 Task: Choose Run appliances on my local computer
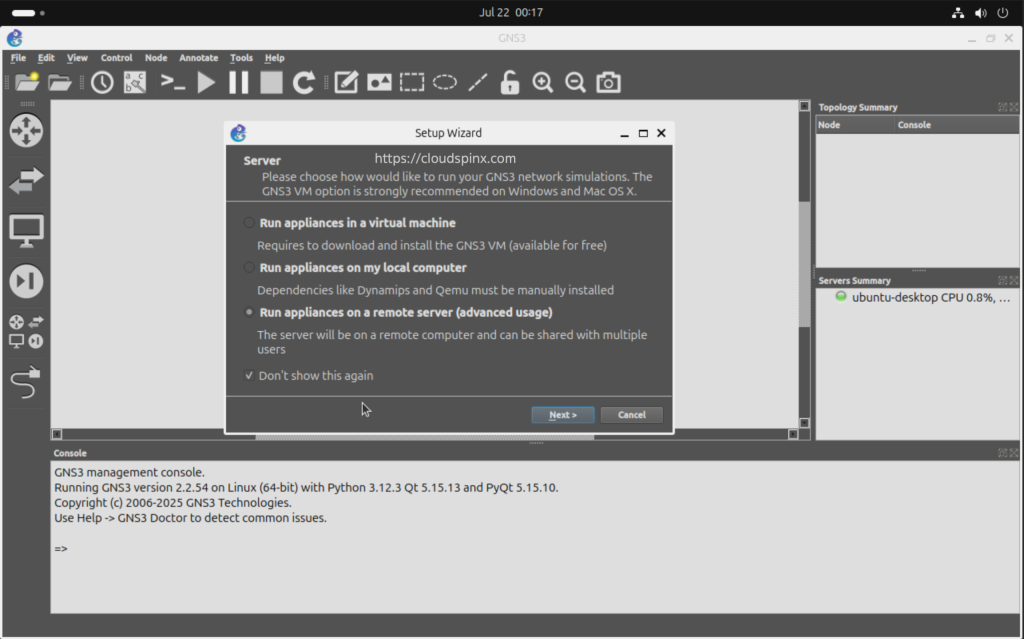click(x=250, y=267)
